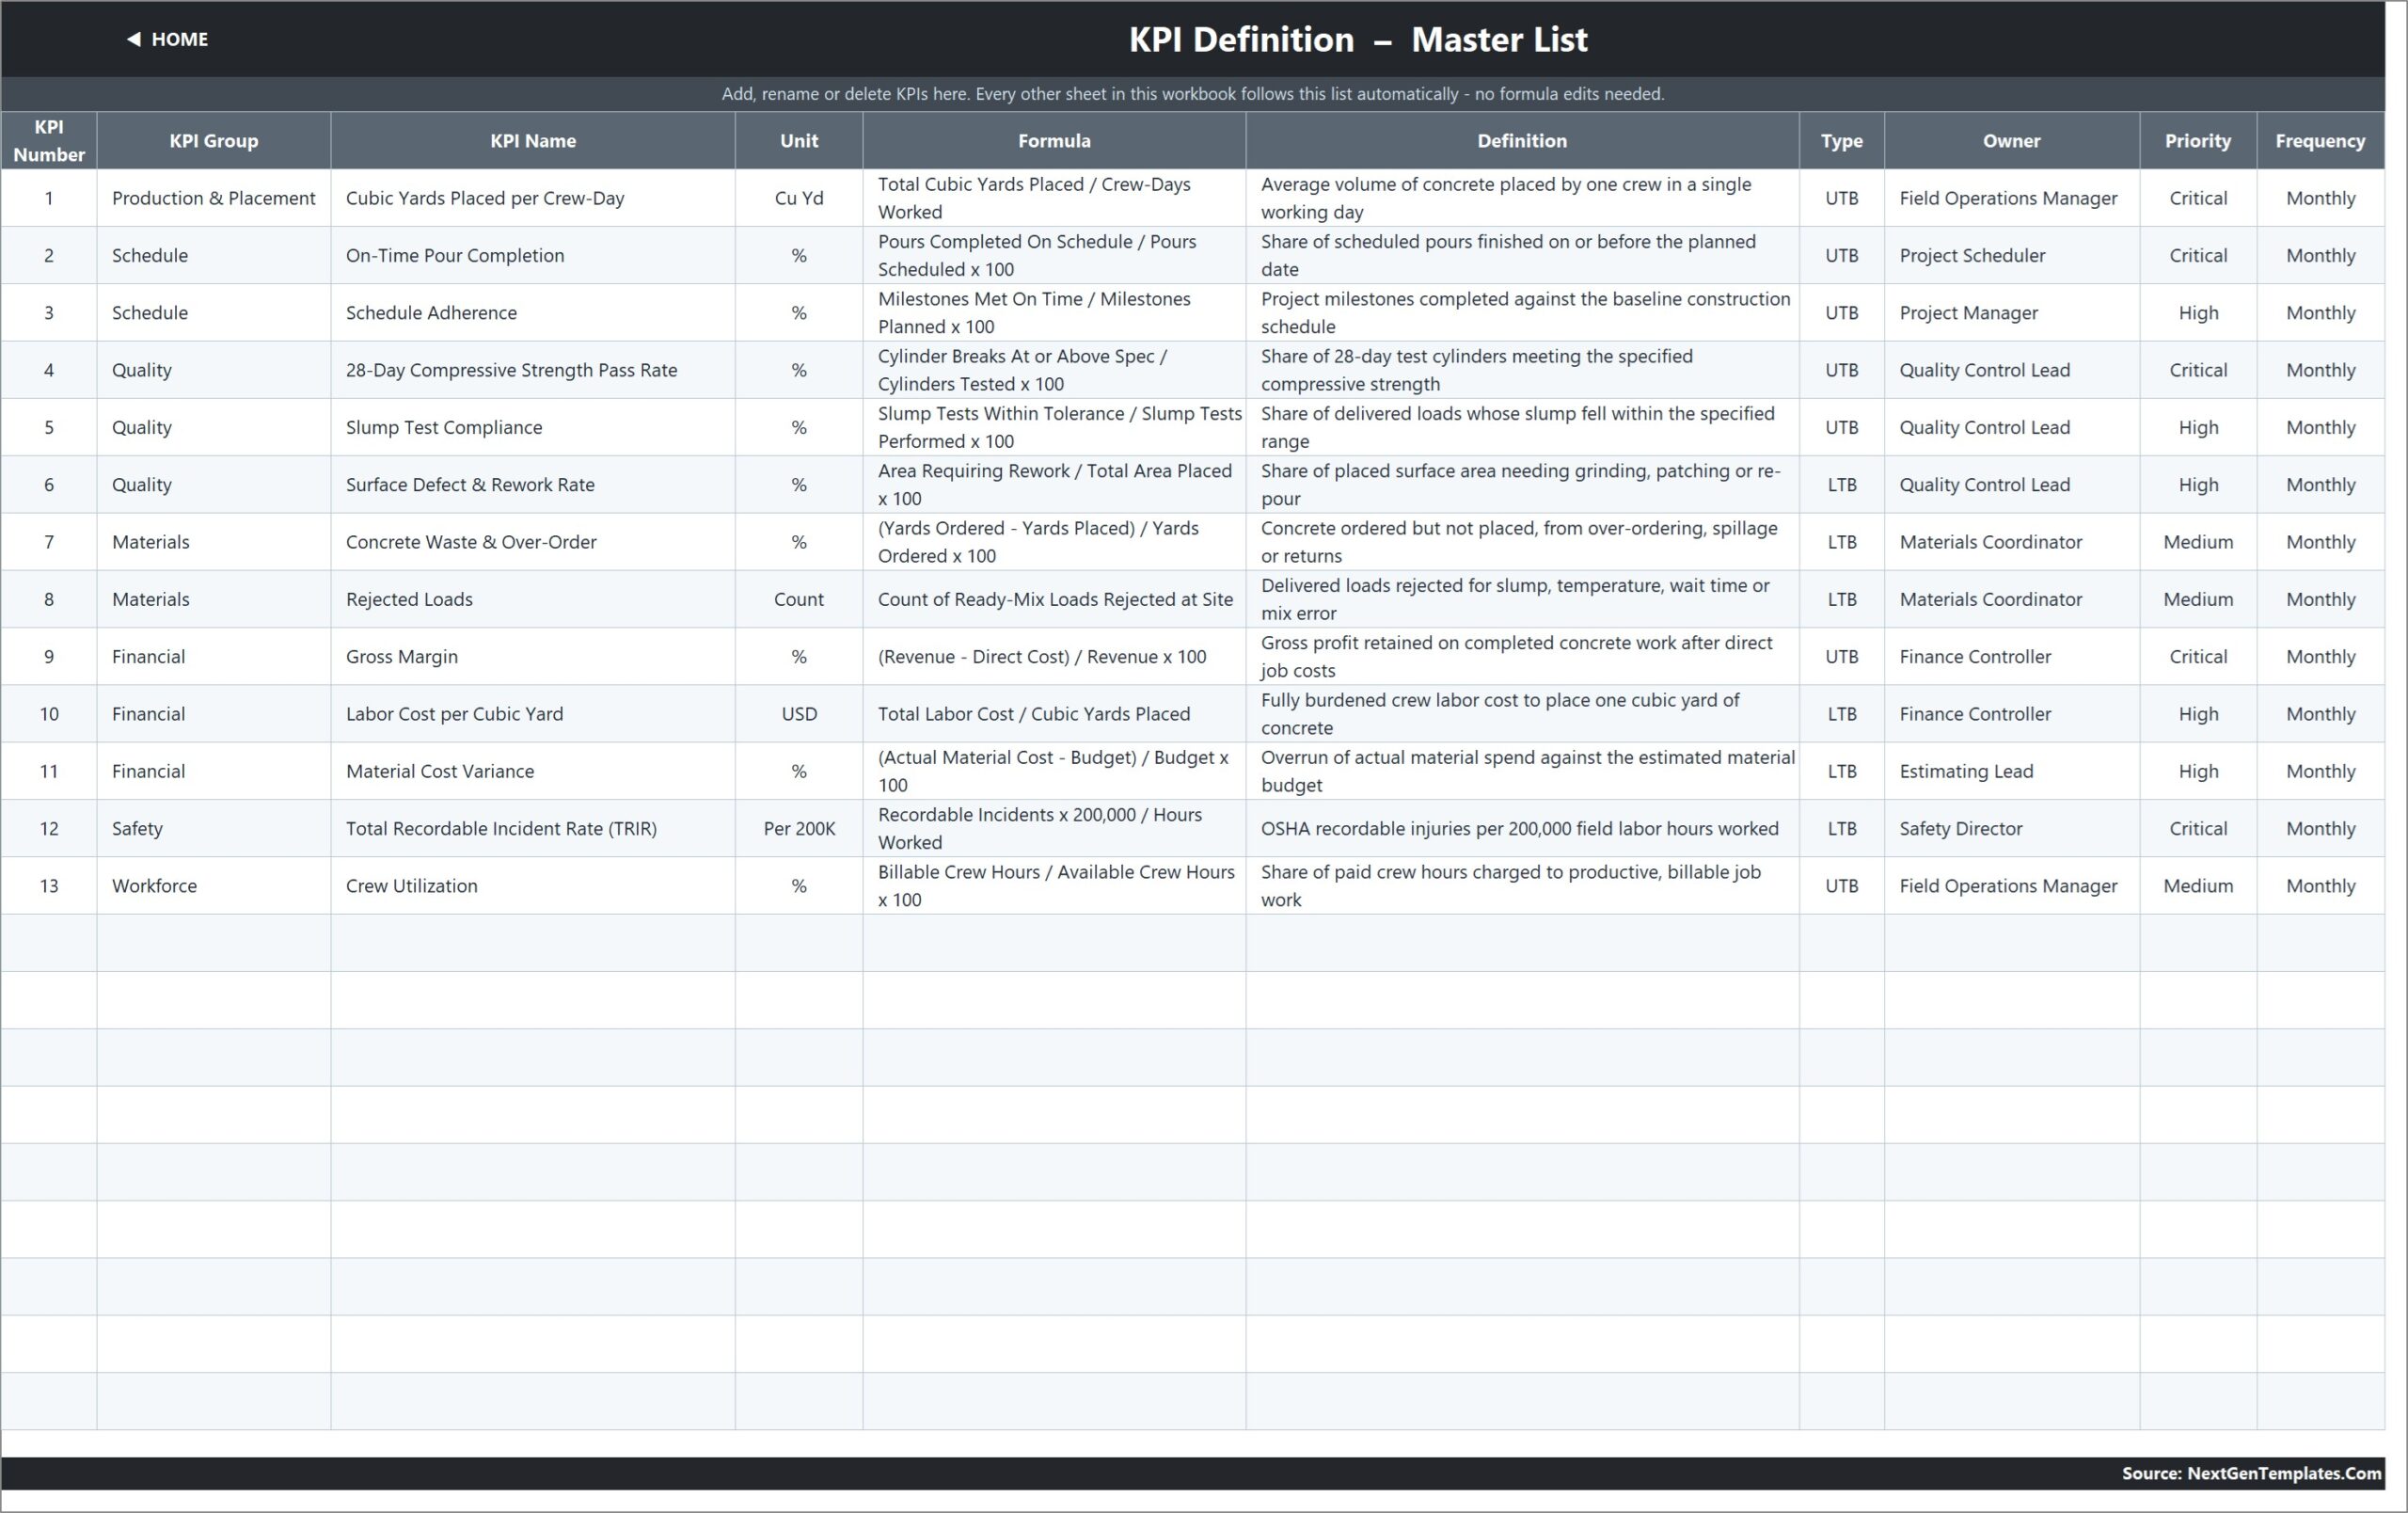
Task: Click the 'Slump Test Compliance' cell
Action: (533, 427)
